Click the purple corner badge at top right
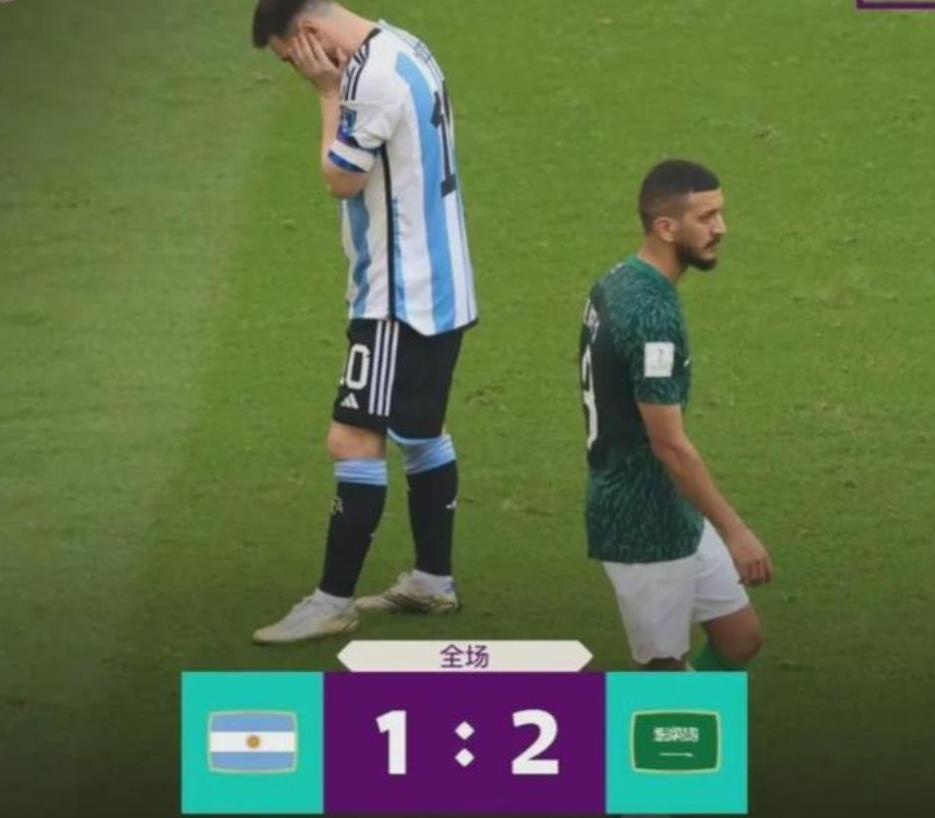The width and height of the screenshot is (935, 818). coord(895,4)
